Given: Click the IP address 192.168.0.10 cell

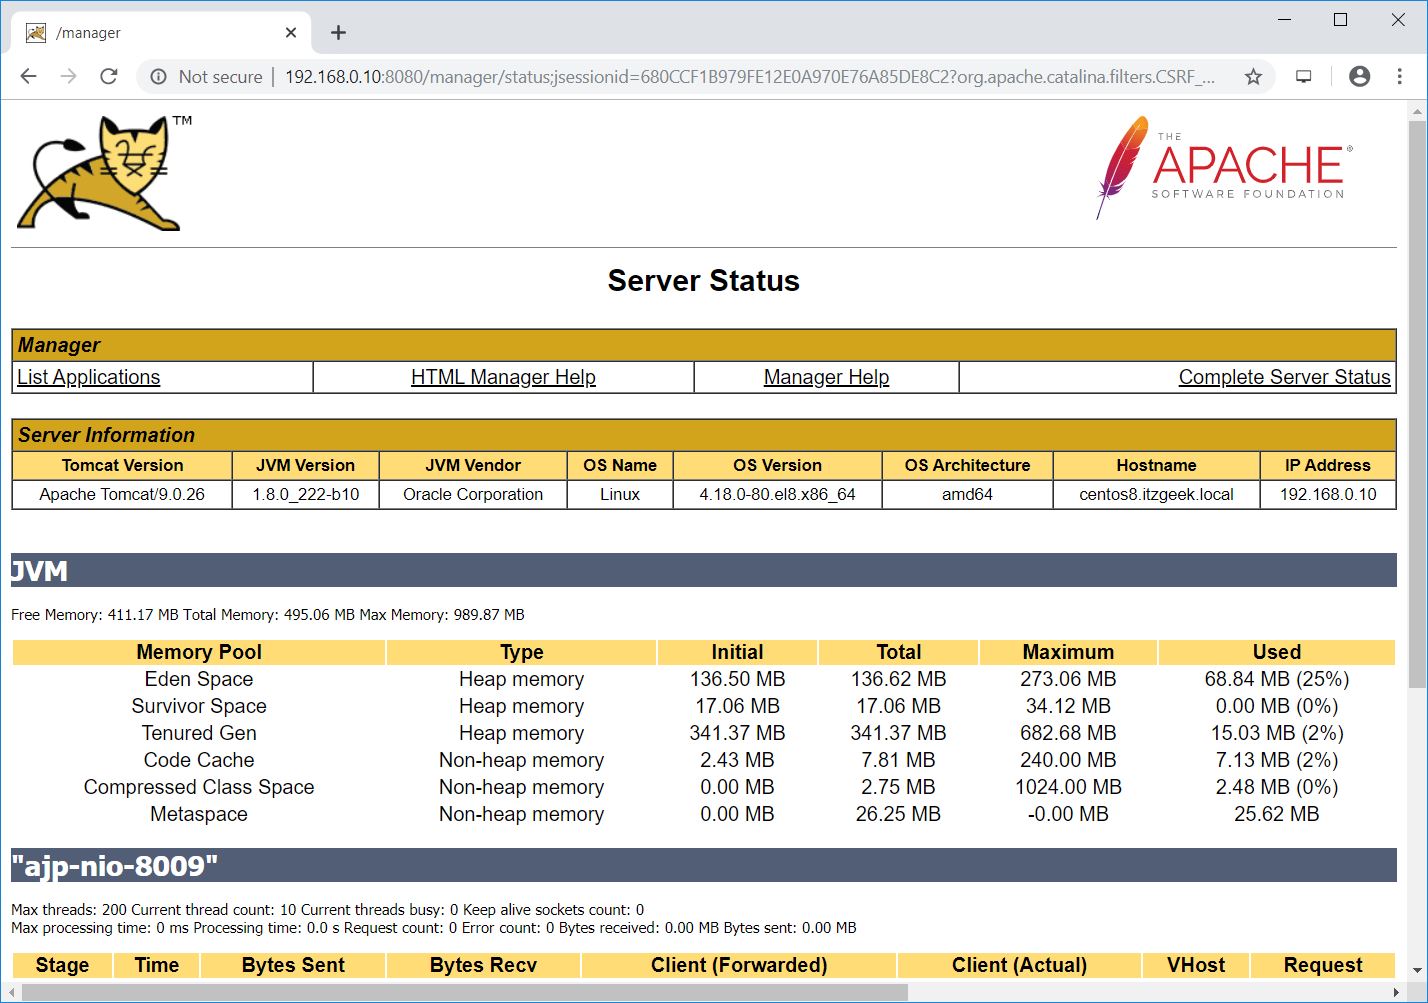Looking at the screenshot, I should point(1328,494).
